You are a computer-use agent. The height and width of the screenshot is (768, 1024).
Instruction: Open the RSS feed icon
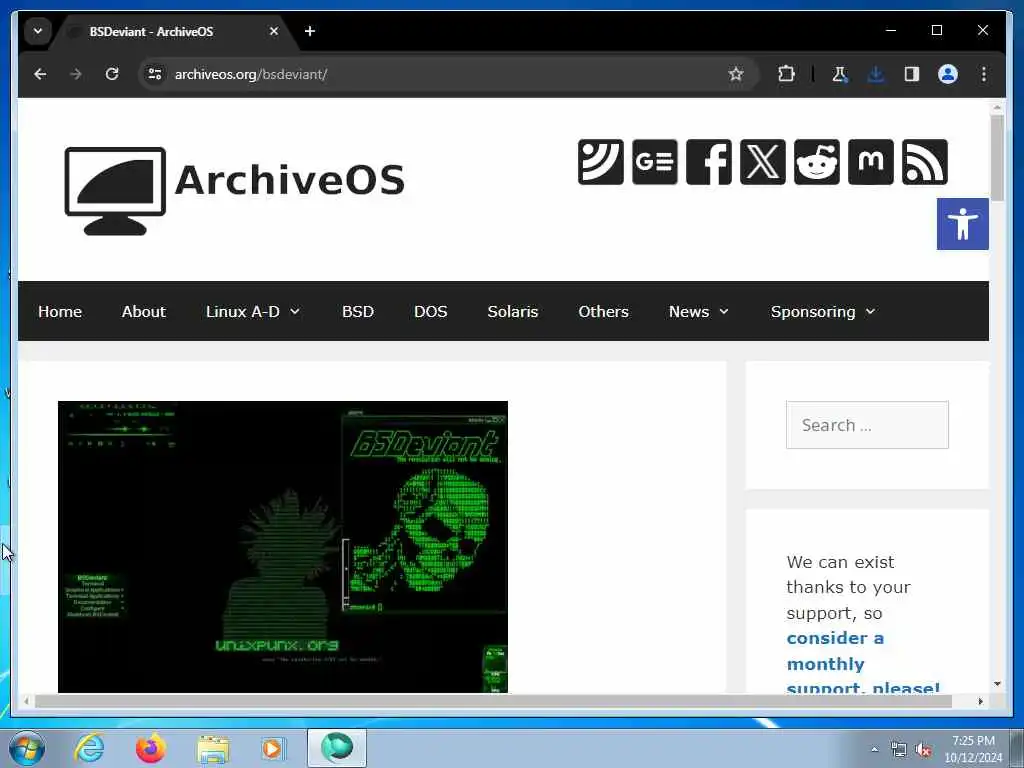click(925, 161)
